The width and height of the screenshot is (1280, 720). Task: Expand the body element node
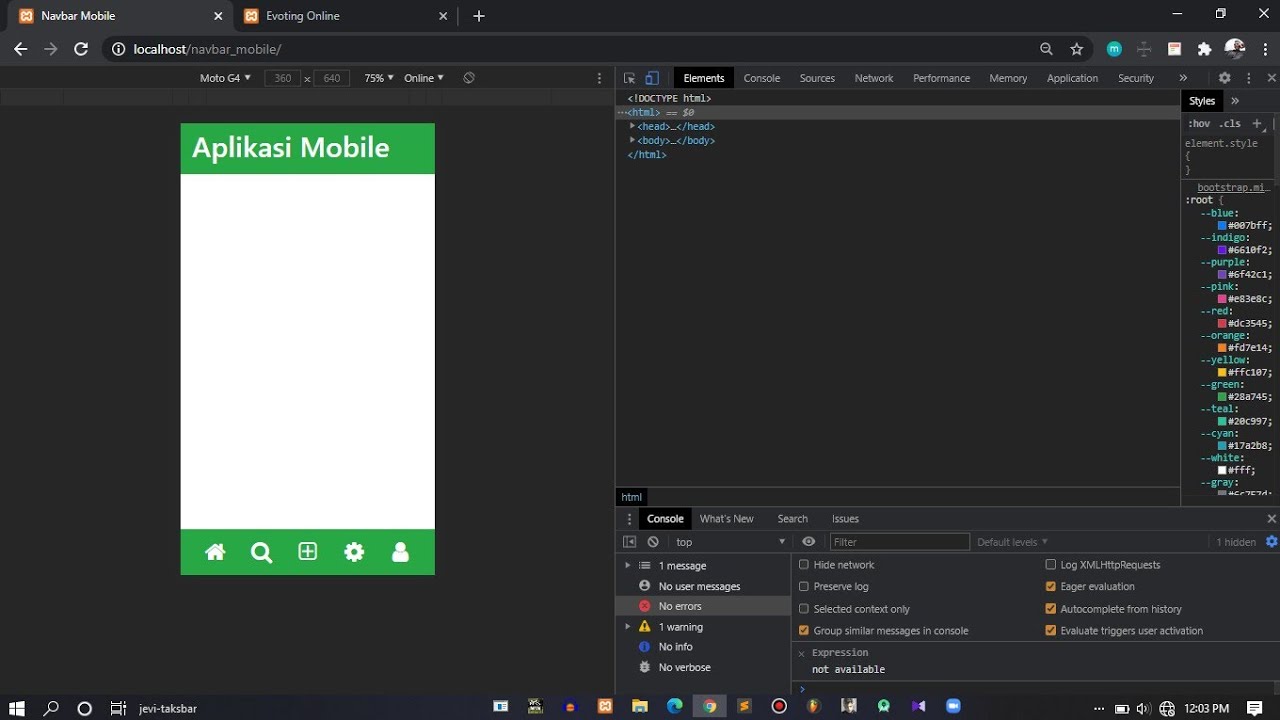point(632,140)
